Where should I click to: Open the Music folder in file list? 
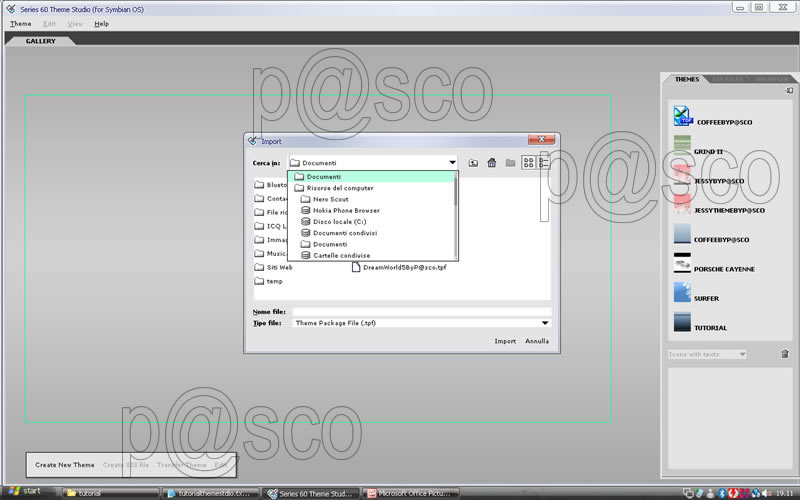(270, 253)
